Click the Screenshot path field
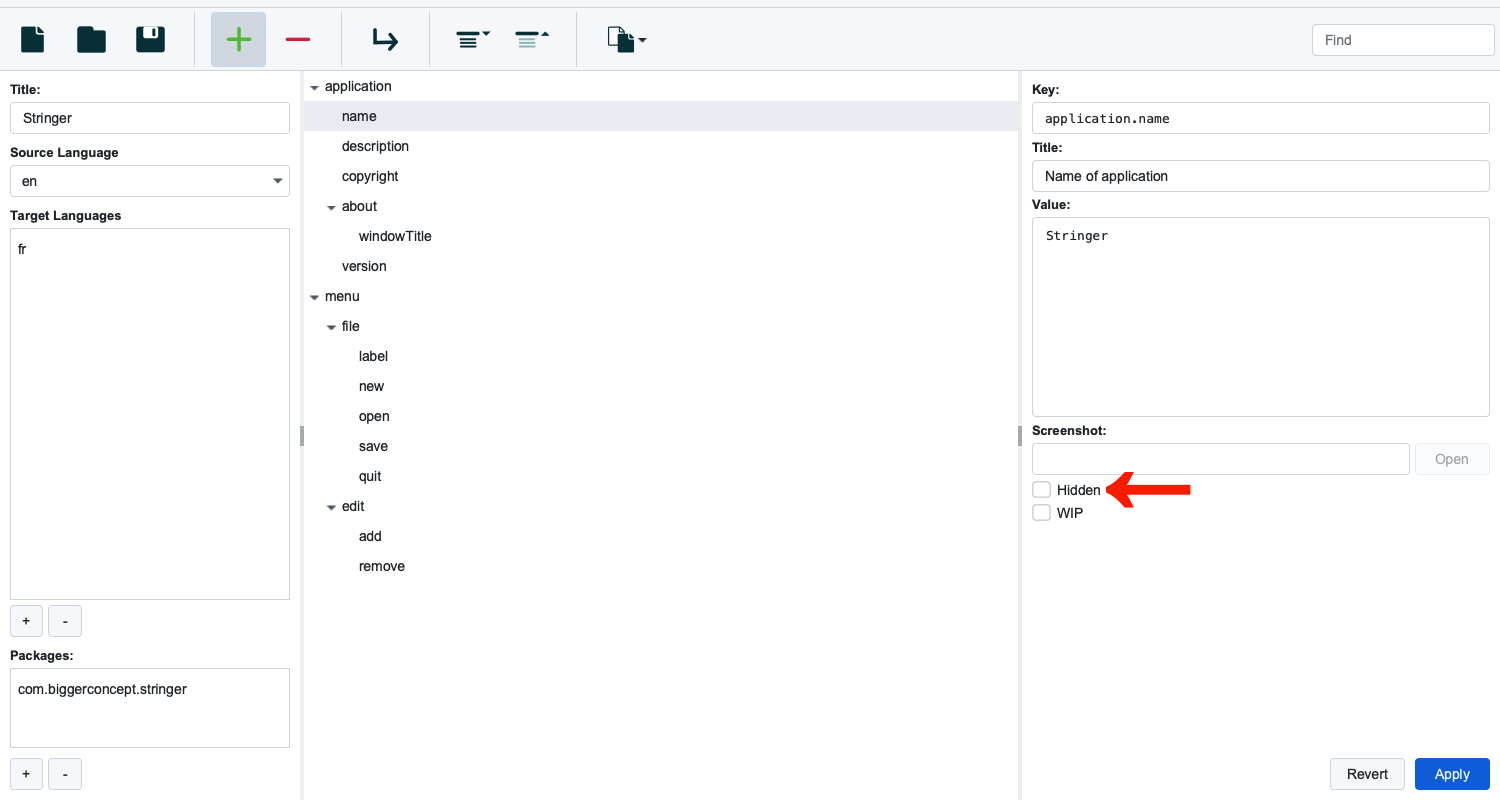This screenshot has height=800, width=1500. 1221,459
